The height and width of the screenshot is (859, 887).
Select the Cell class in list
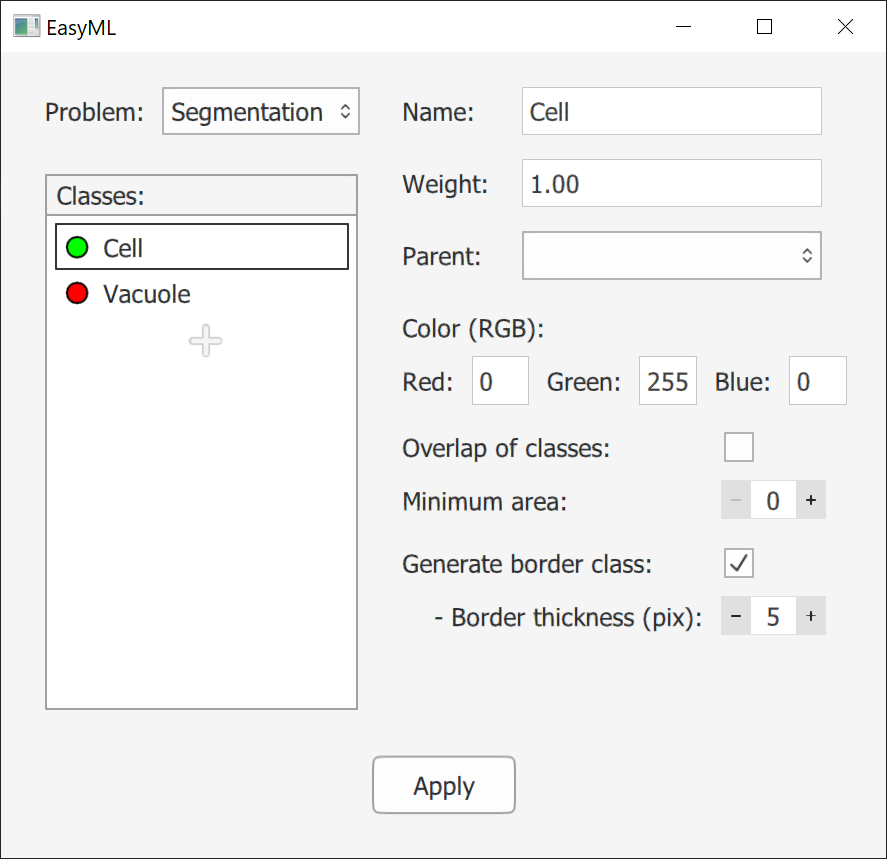tap(202, 248)
